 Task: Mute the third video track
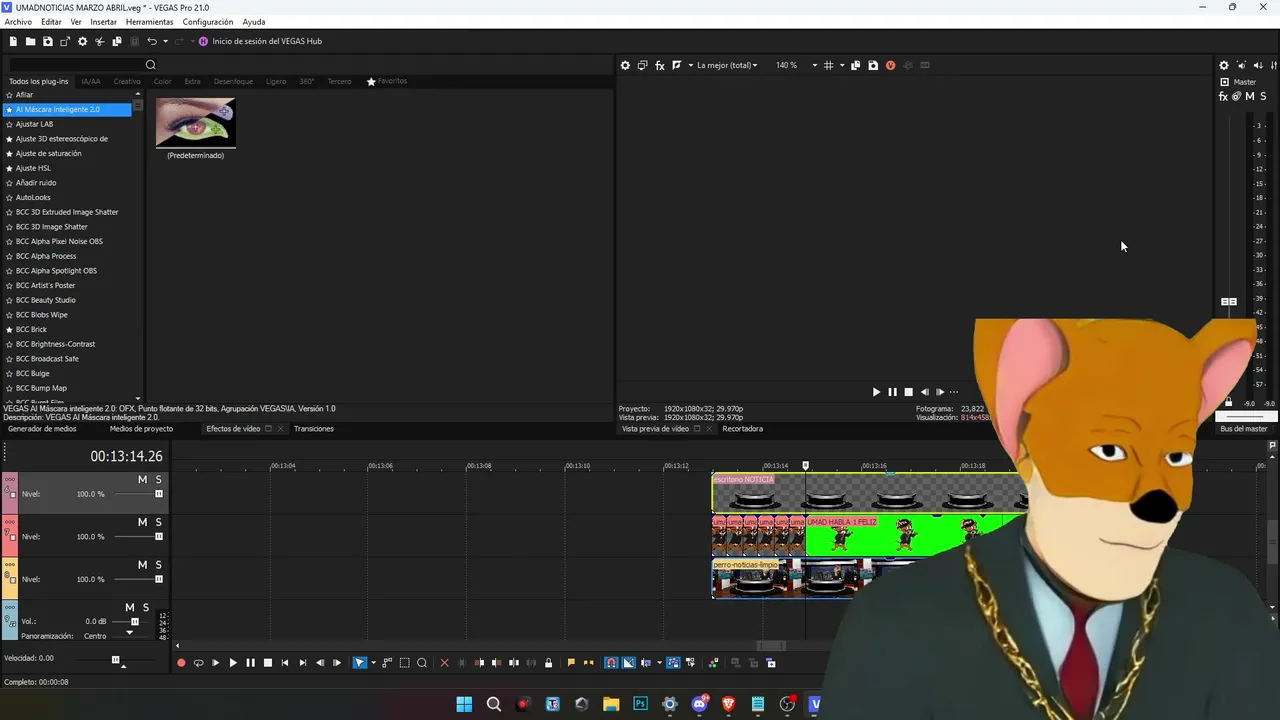click(142, 565)
